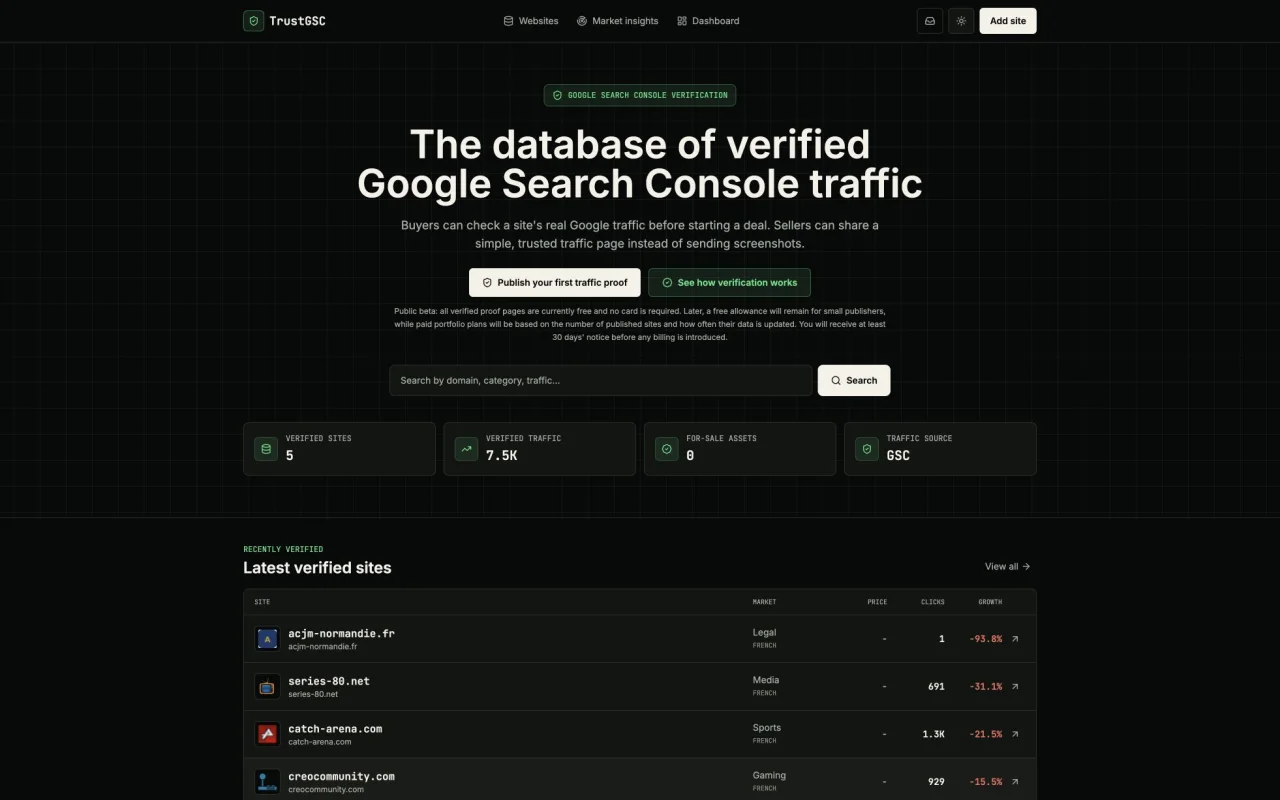Click the Verified Sites database icon
The height and width of the screenshot is (800, 1280).
266,449
